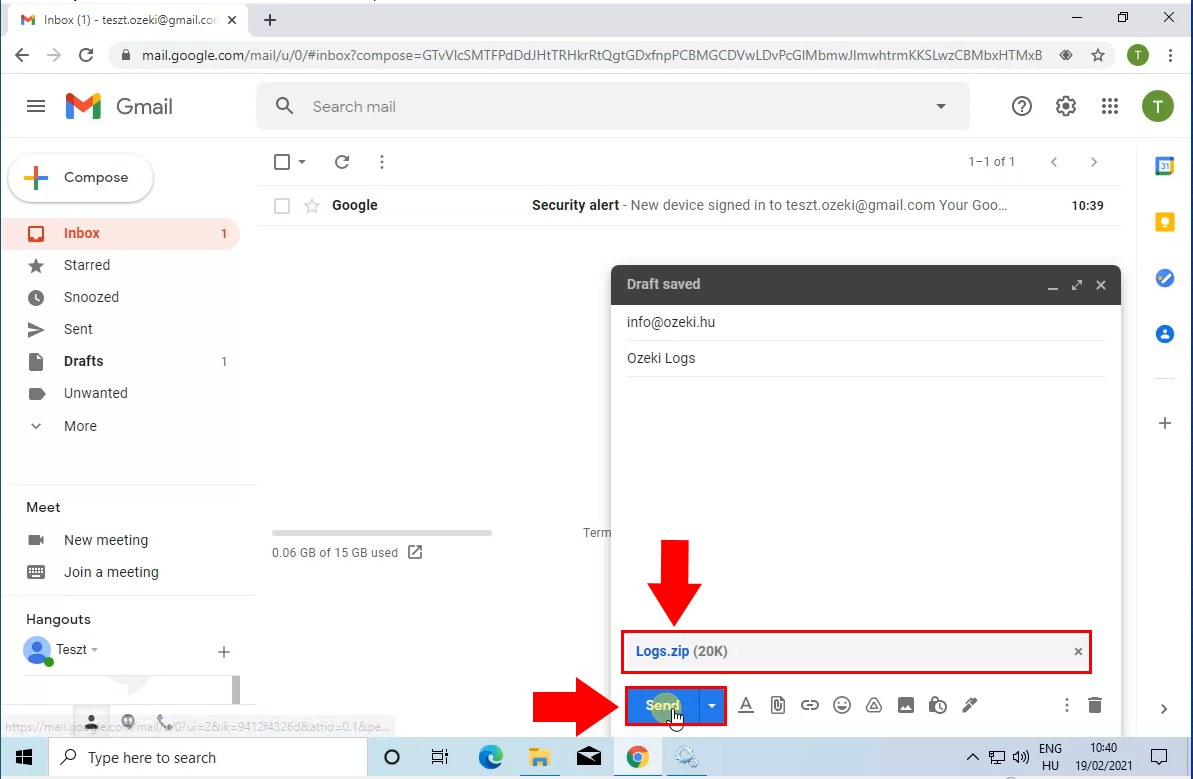Insert a photo into the message
This screenshot has height=779, width=1193.
(906, 705)
